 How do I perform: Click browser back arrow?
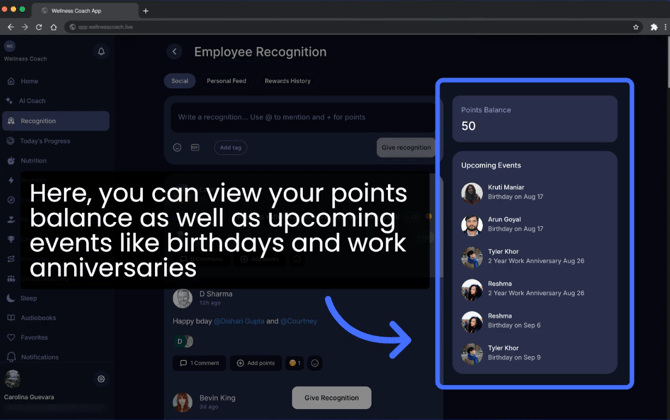(11, 27)
